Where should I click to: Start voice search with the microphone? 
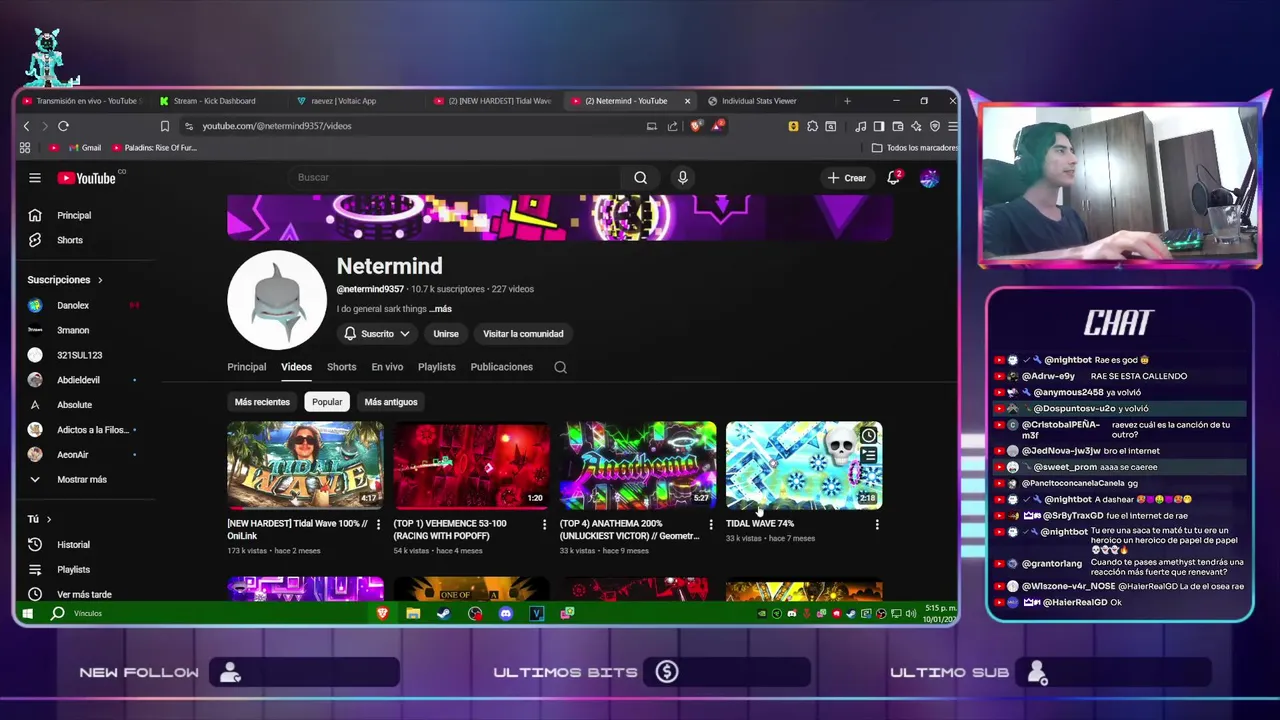[x=683, y=178]
